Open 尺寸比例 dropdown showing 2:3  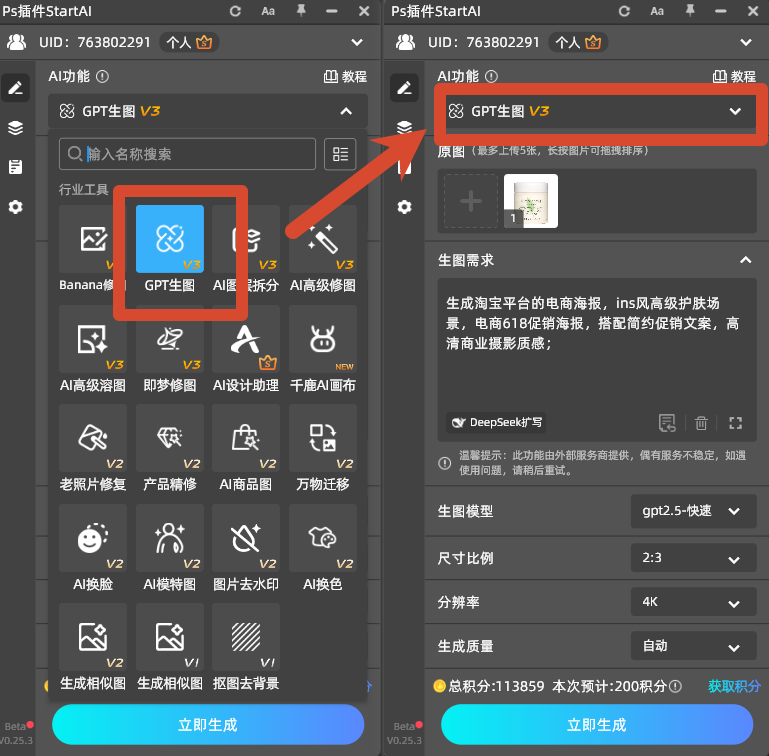pos(693,558)
